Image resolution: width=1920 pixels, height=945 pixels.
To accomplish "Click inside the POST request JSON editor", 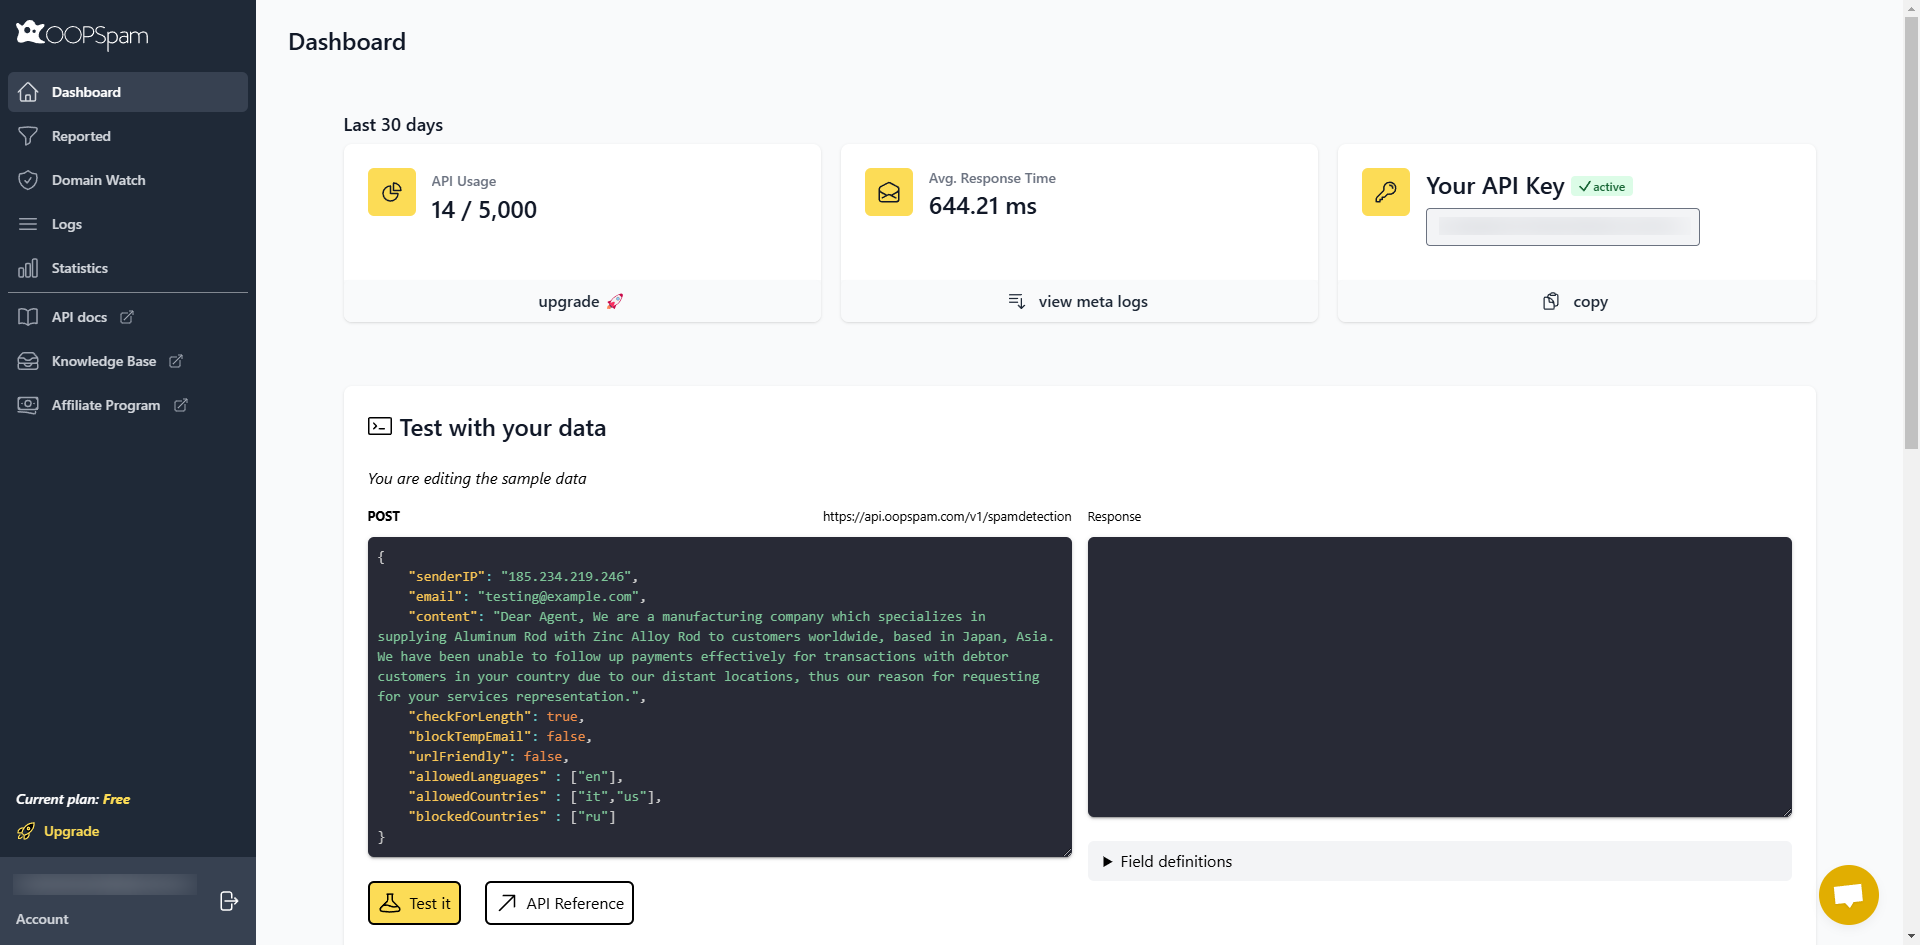I will 720,697.
